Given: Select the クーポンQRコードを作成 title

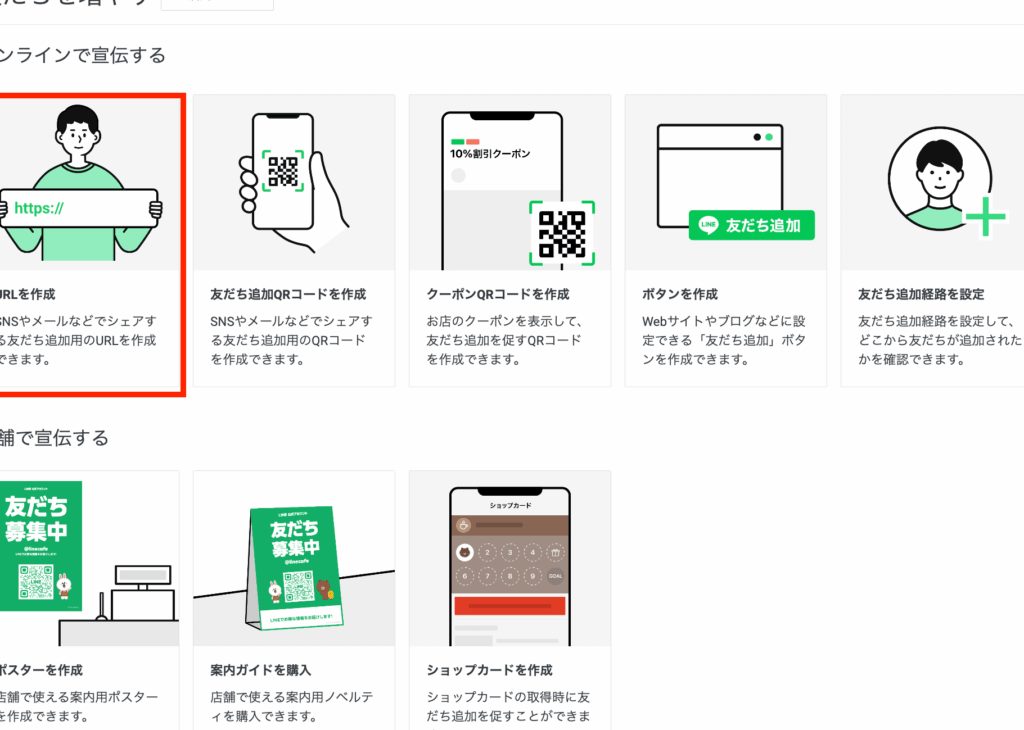Looking at the screenshot, I should [497, 294].
